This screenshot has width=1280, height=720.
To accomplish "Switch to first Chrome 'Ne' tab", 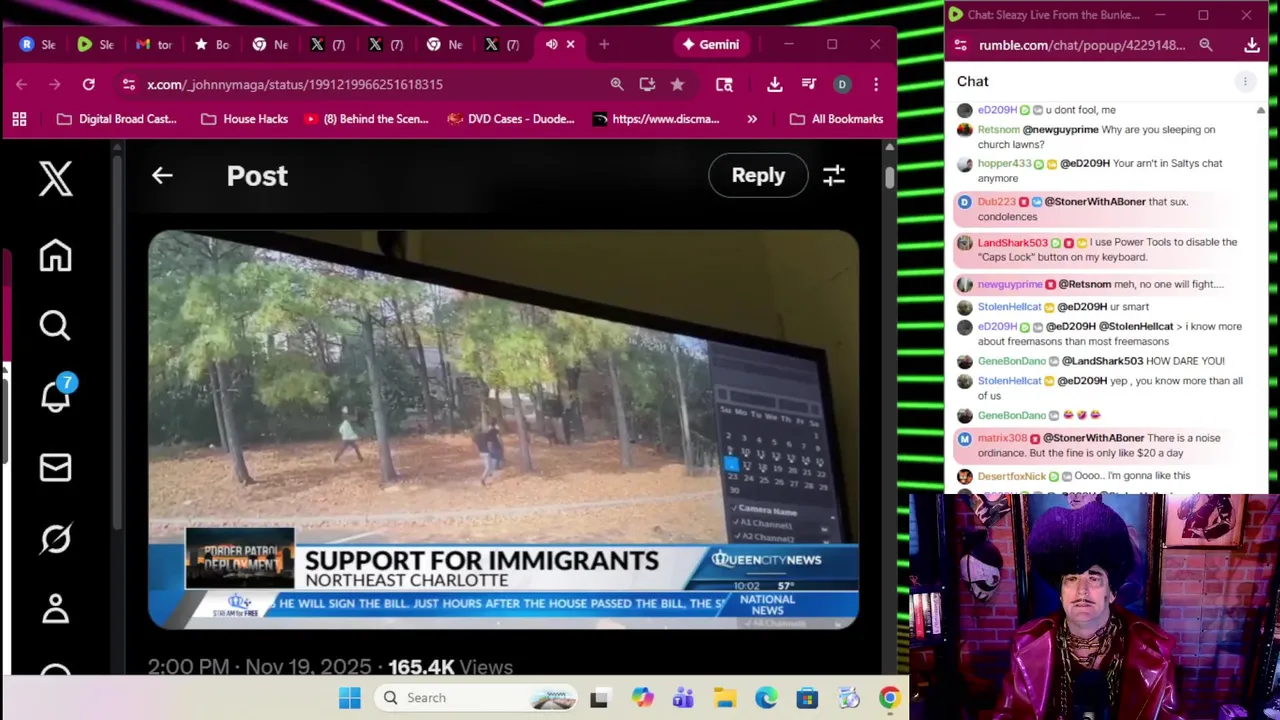I will point(270,44).
